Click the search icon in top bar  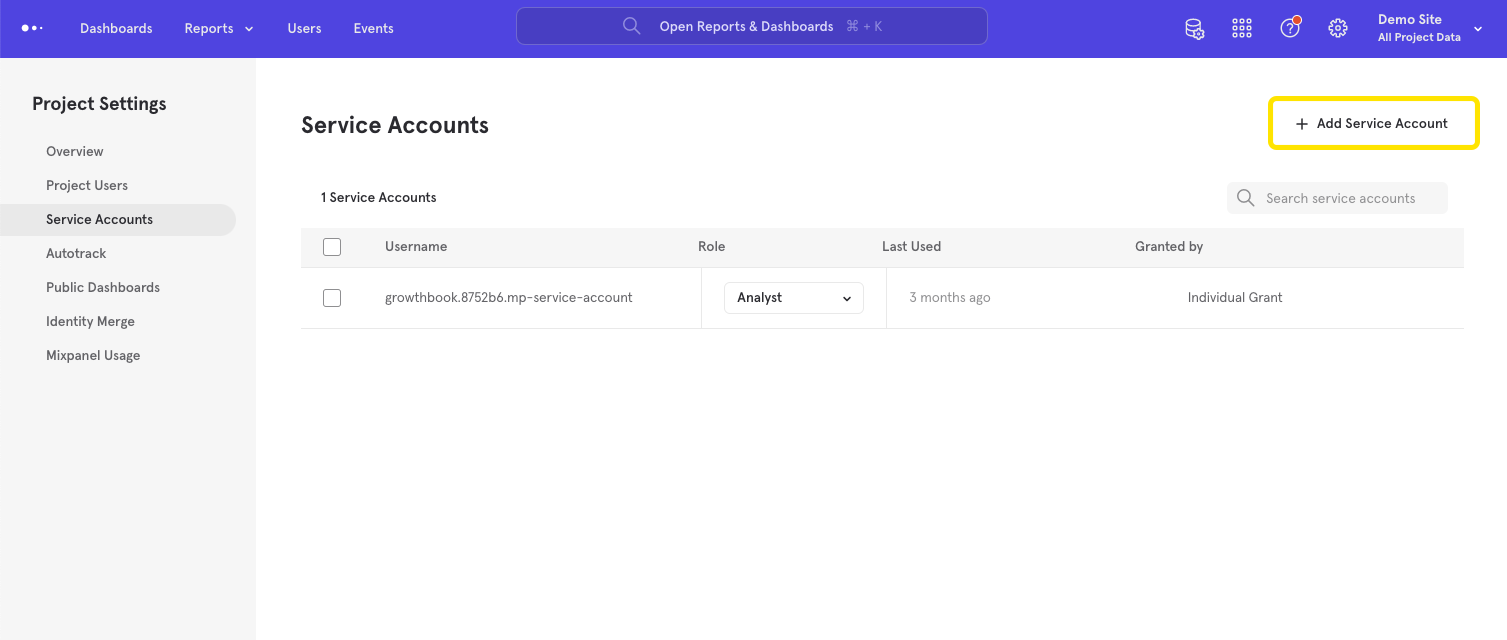631,26
